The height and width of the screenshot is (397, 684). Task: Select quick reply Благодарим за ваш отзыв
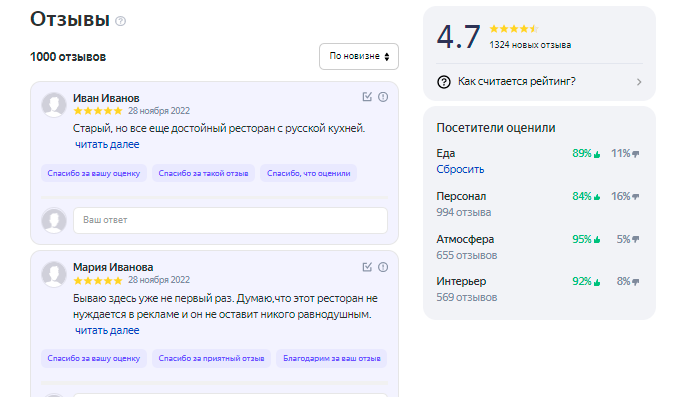click(x=332, y=358)
